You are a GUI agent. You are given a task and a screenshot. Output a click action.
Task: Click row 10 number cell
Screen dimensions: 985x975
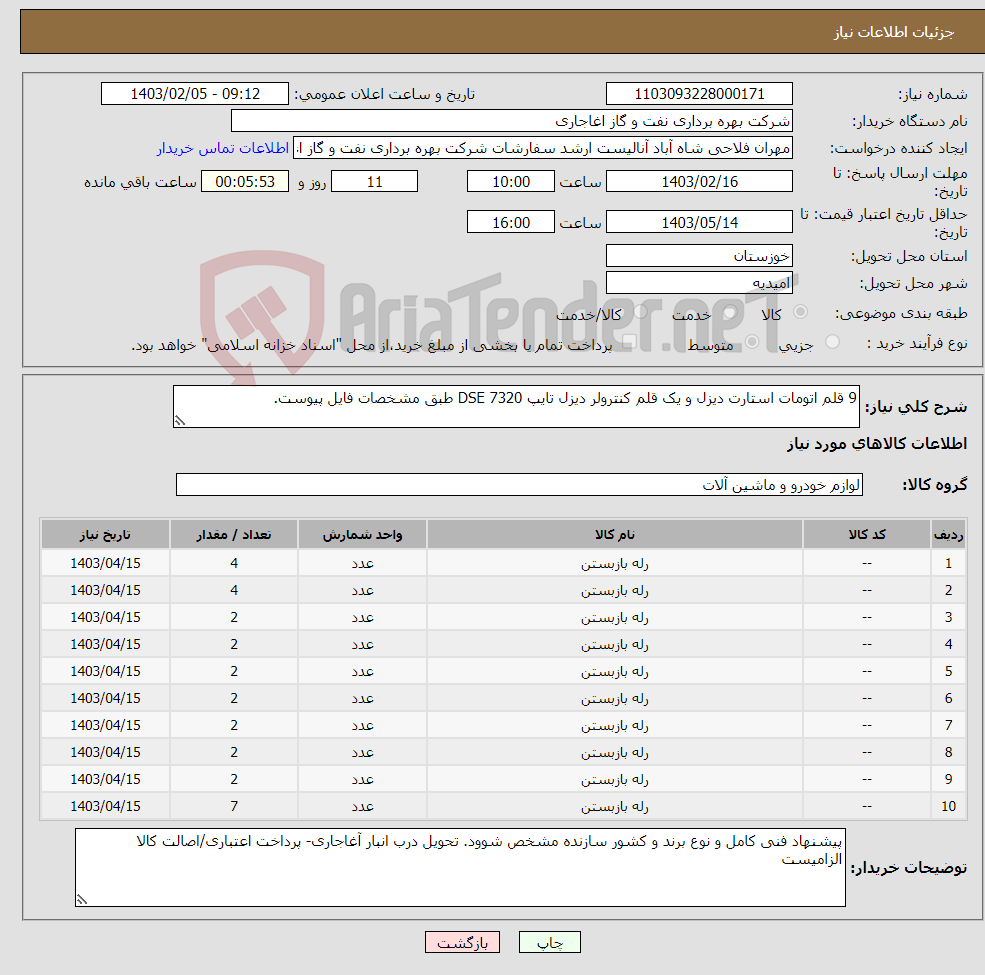point(948,807)
